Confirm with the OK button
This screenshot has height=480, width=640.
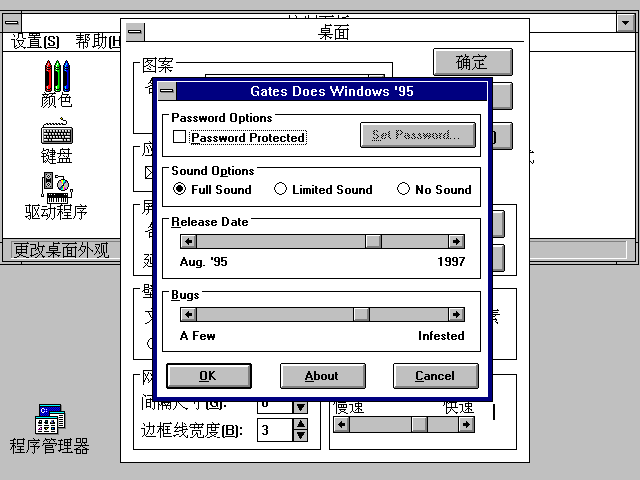[209, 376]
